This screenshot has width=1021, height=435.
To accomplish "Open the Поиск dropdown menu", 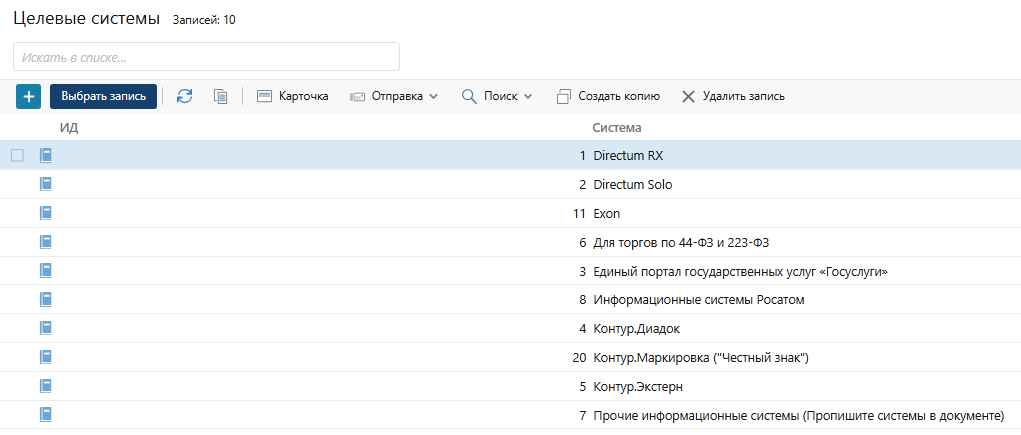I will (x=496, y=96).
